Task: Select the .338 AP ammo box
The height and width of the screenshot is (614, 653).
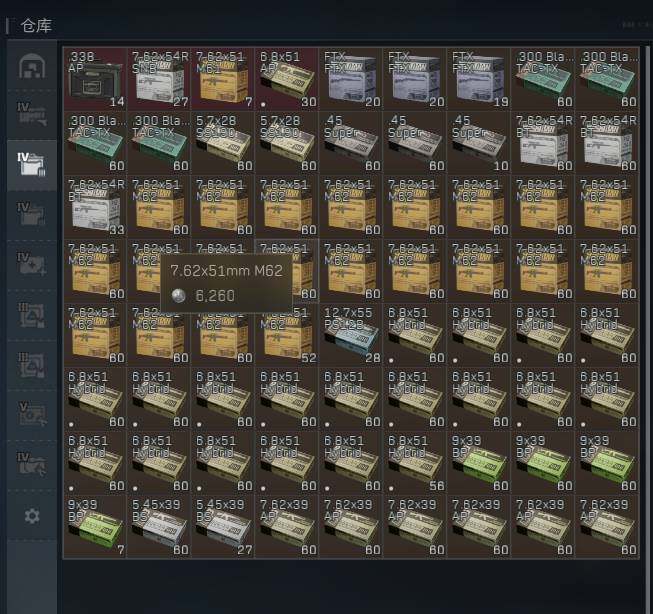Action: click(x=96, y=79)
